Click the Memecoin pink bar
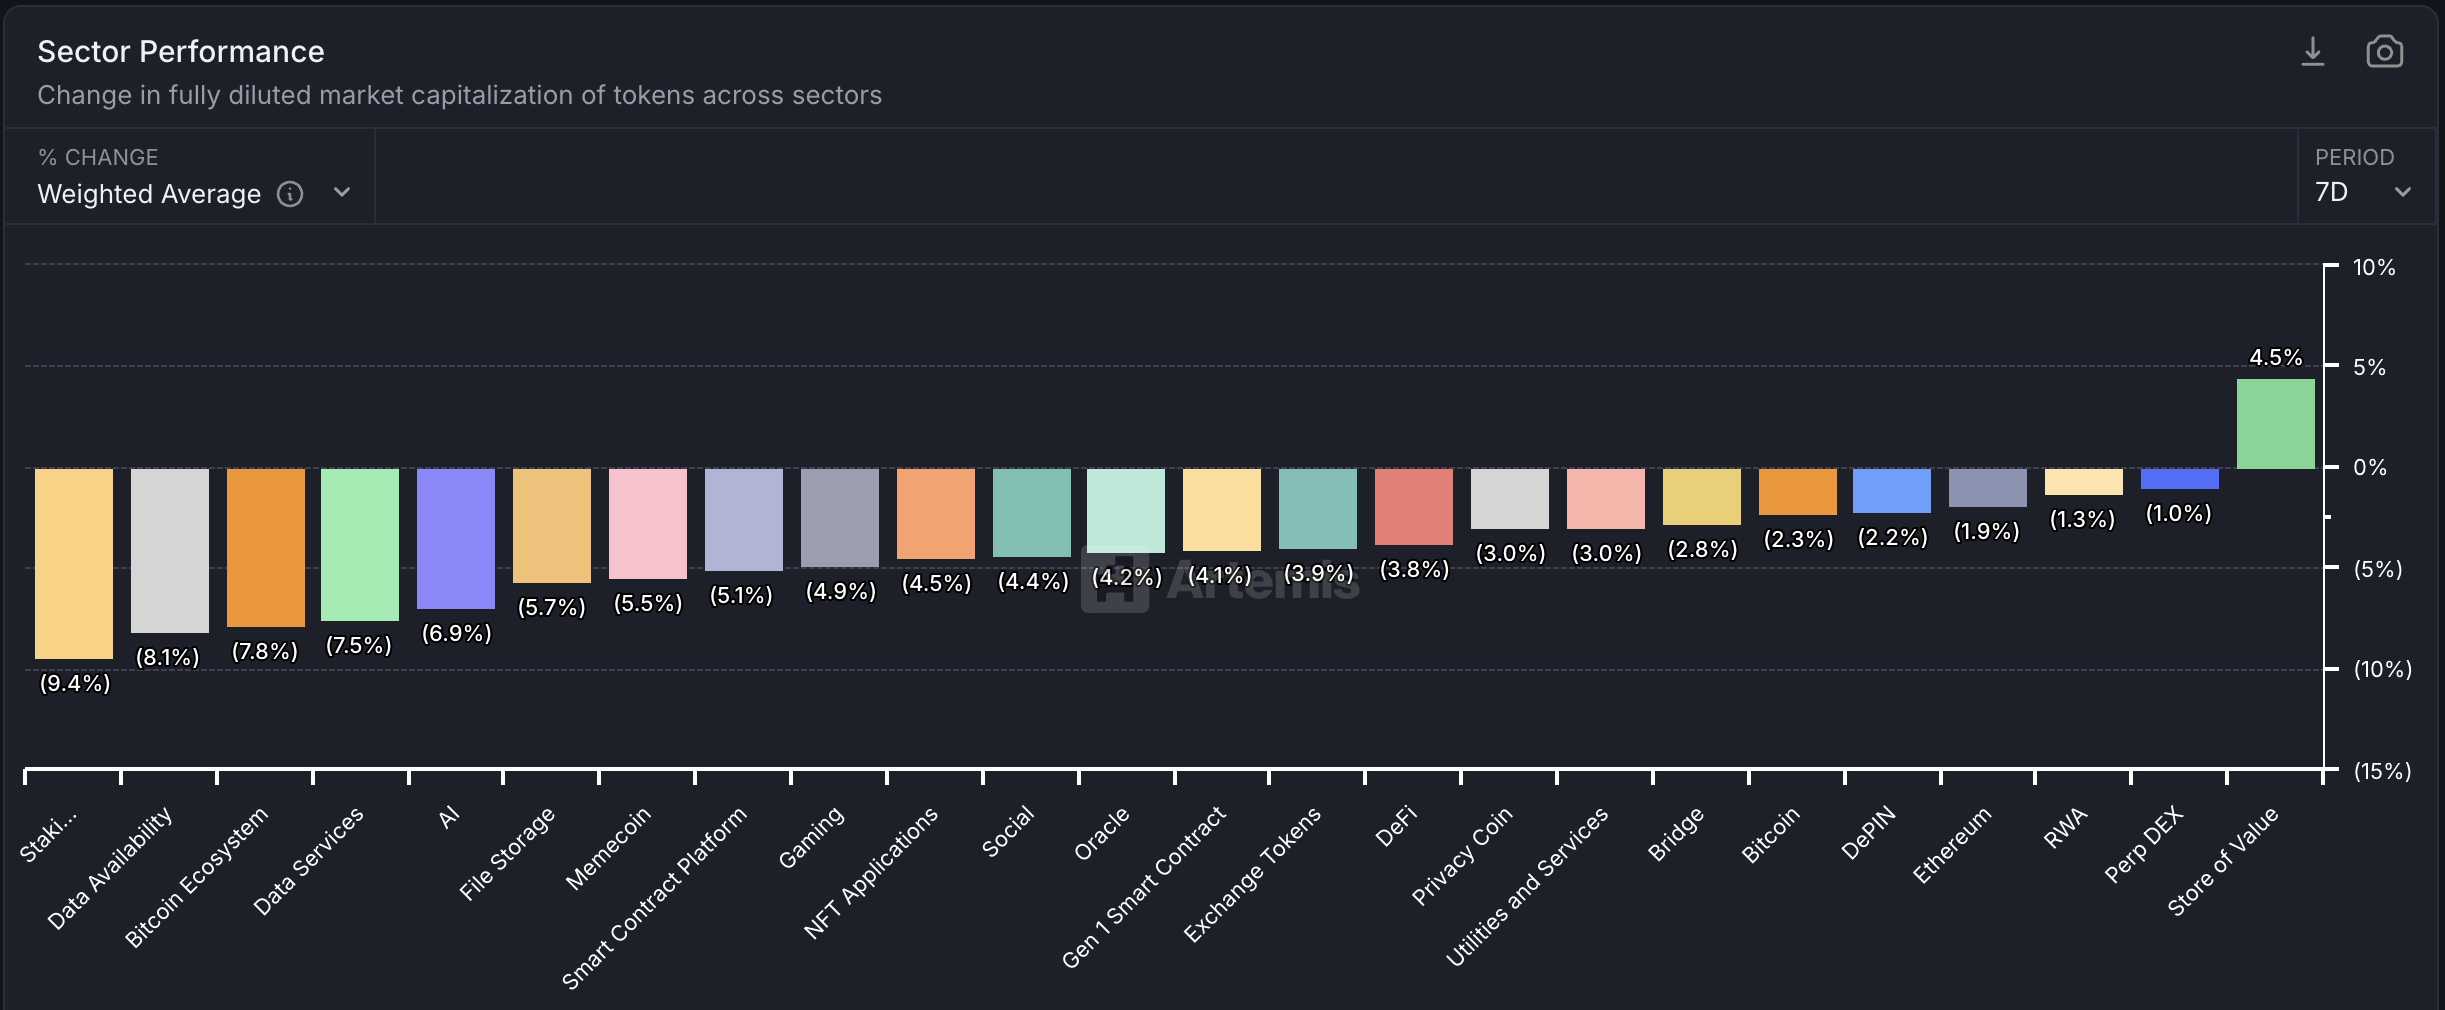Viewport: 2445px width, 1010px height. coord(647,525)
